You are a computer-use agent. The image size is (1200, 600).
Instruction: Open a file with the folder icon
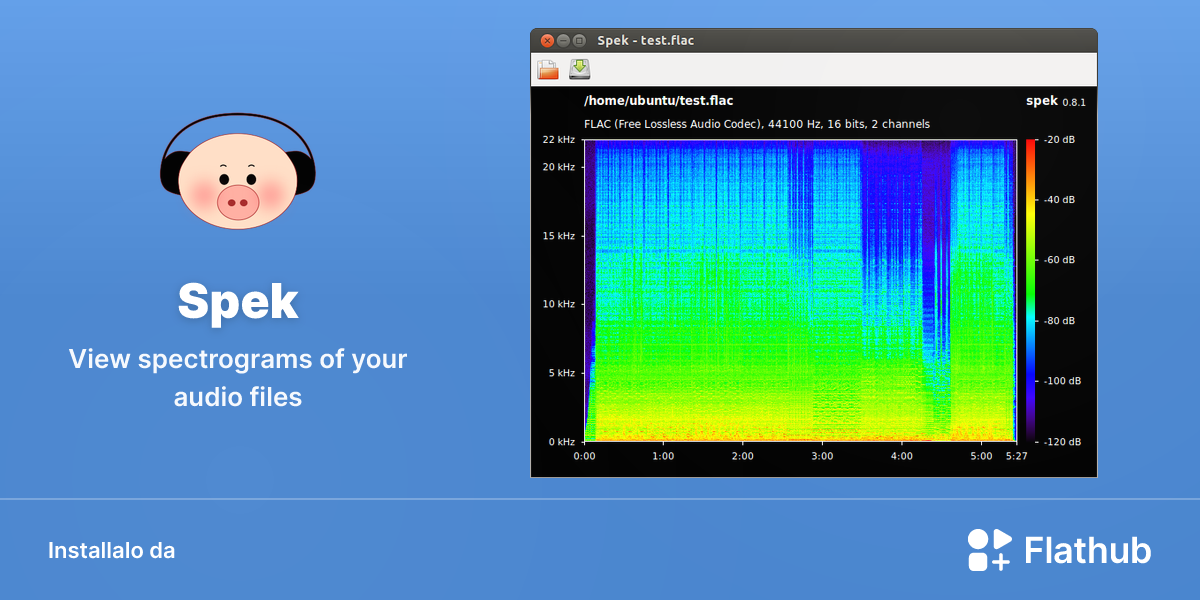click(x=547, y=69)
